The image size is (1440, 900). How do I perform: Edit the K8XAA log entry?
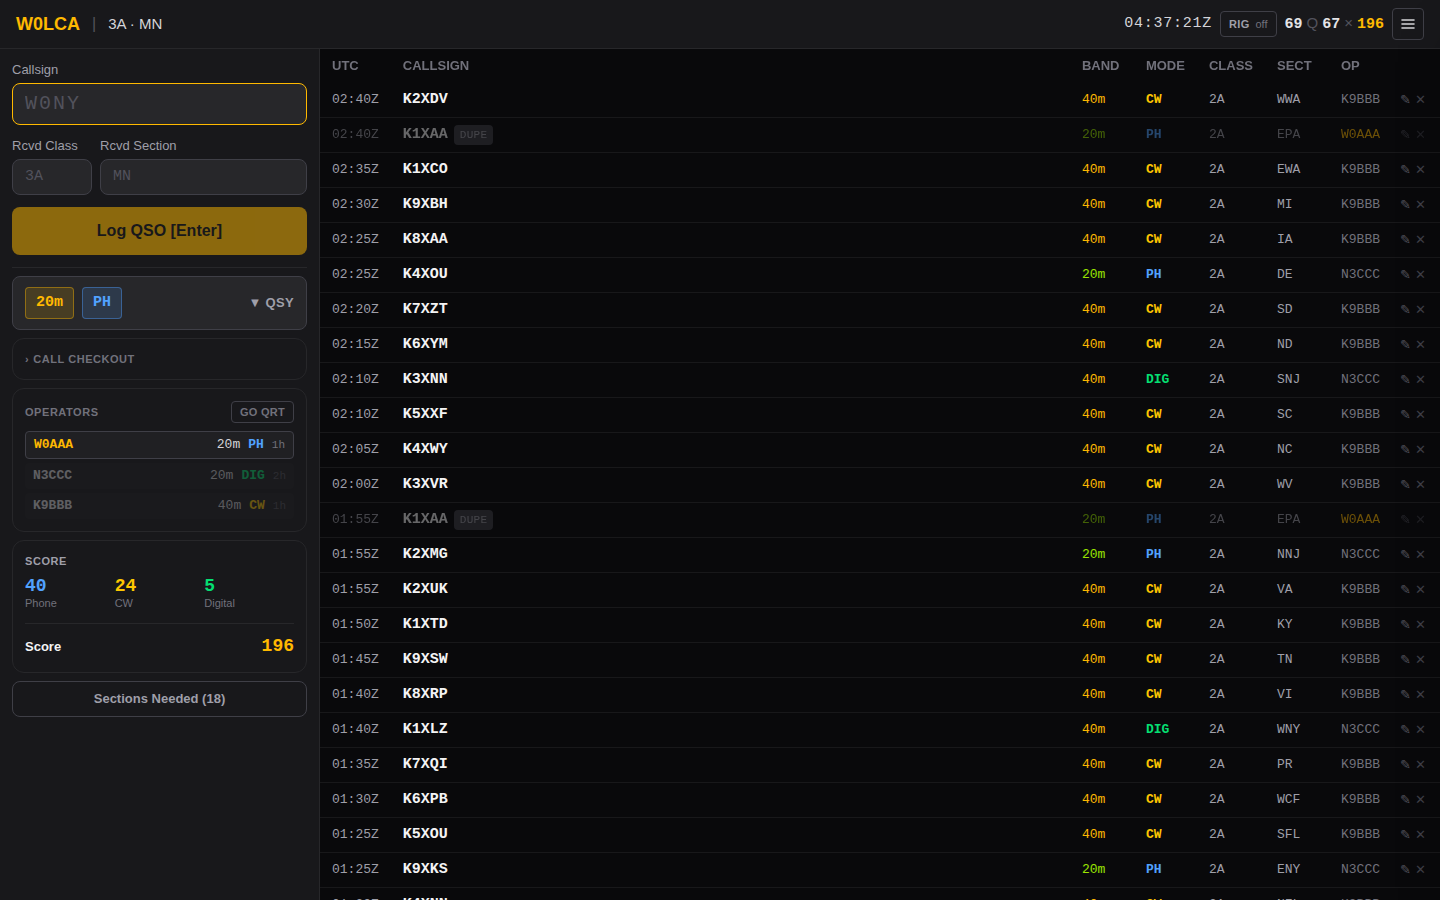pyautogui.click(x=1405, y=239)
